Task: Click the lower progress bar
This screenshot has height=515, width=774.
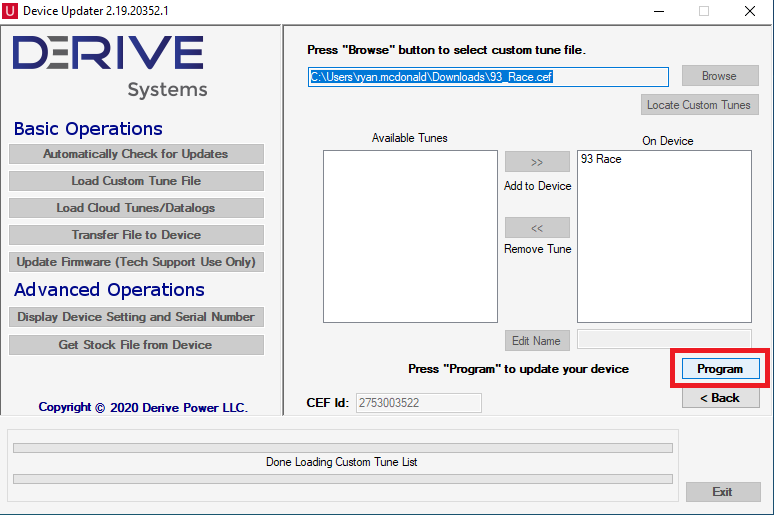Action: click(343, 479)
